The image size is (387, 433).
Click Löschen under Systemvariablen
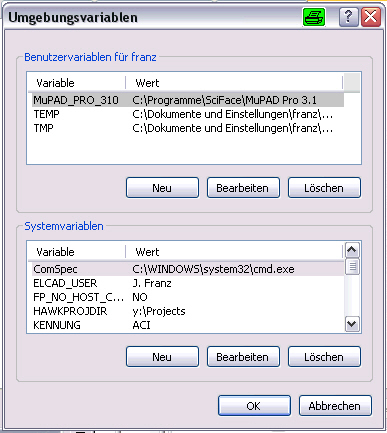(324, 357)
